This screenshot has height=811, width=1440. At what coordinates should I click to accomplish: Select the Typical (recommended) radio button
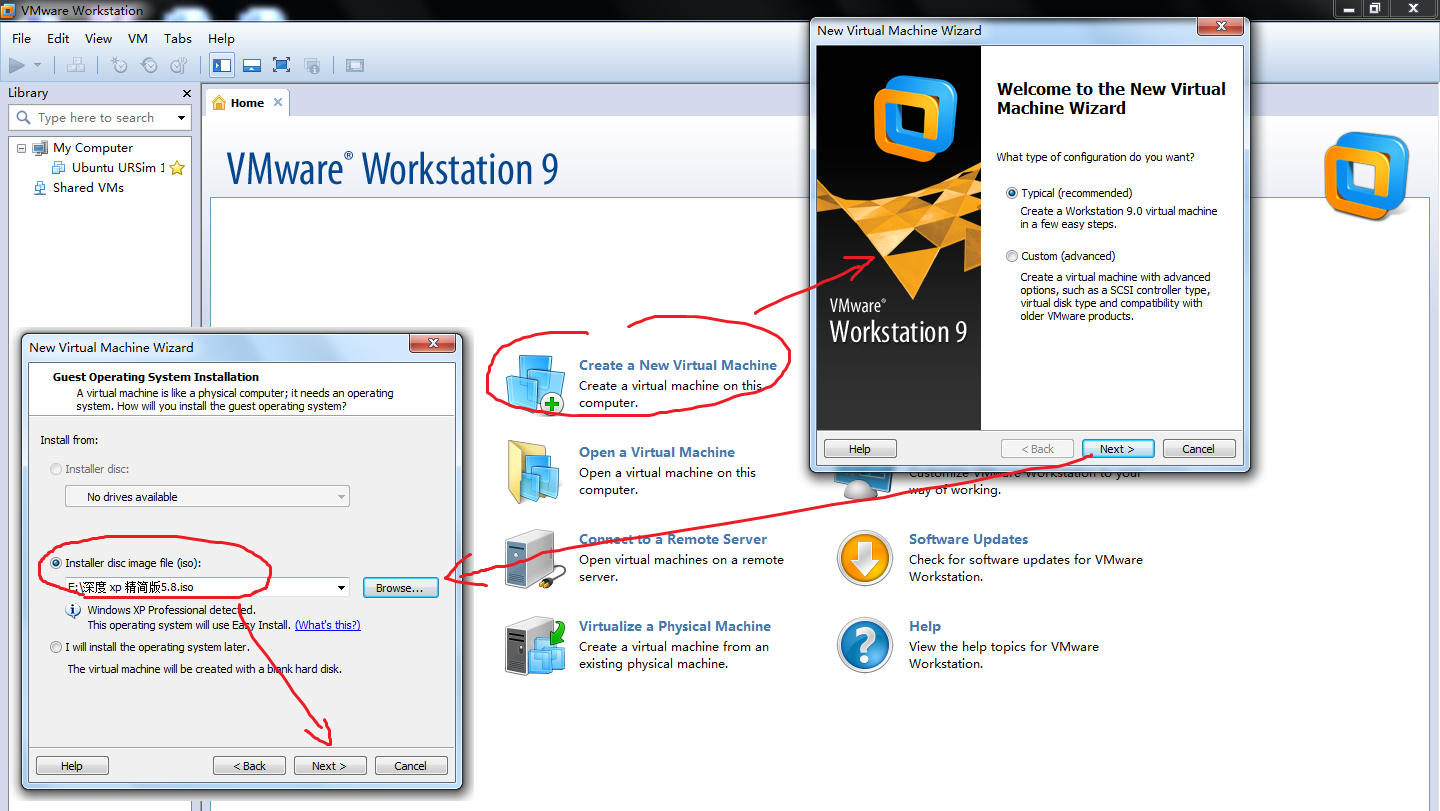click(1012, 193)
